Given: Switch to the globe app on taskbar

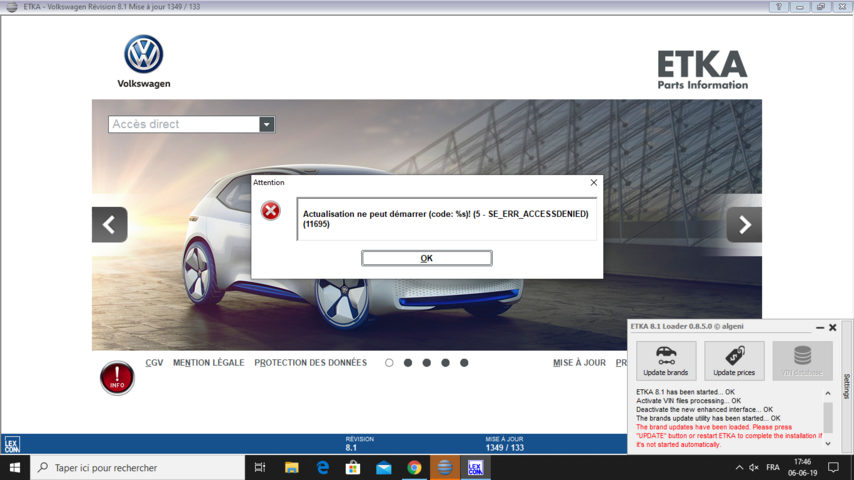Looking at the screenshot, I should coord(445,467).
